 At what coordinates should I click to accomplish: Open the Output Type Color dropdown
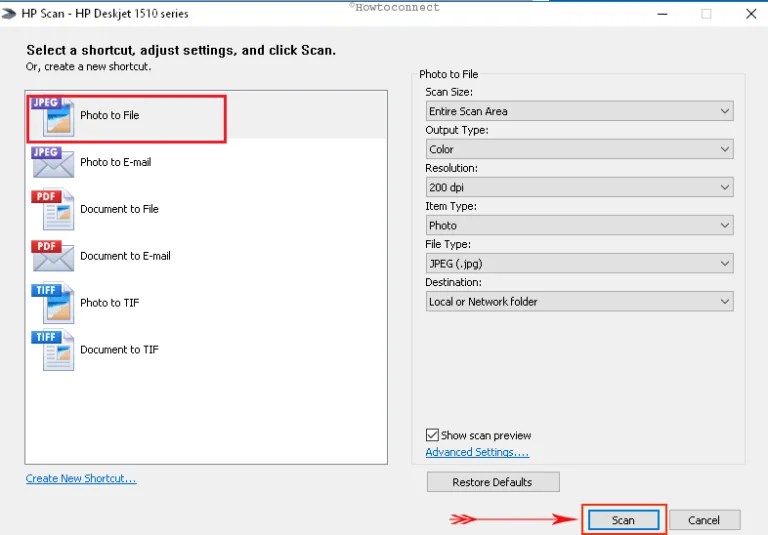[579, 149]
